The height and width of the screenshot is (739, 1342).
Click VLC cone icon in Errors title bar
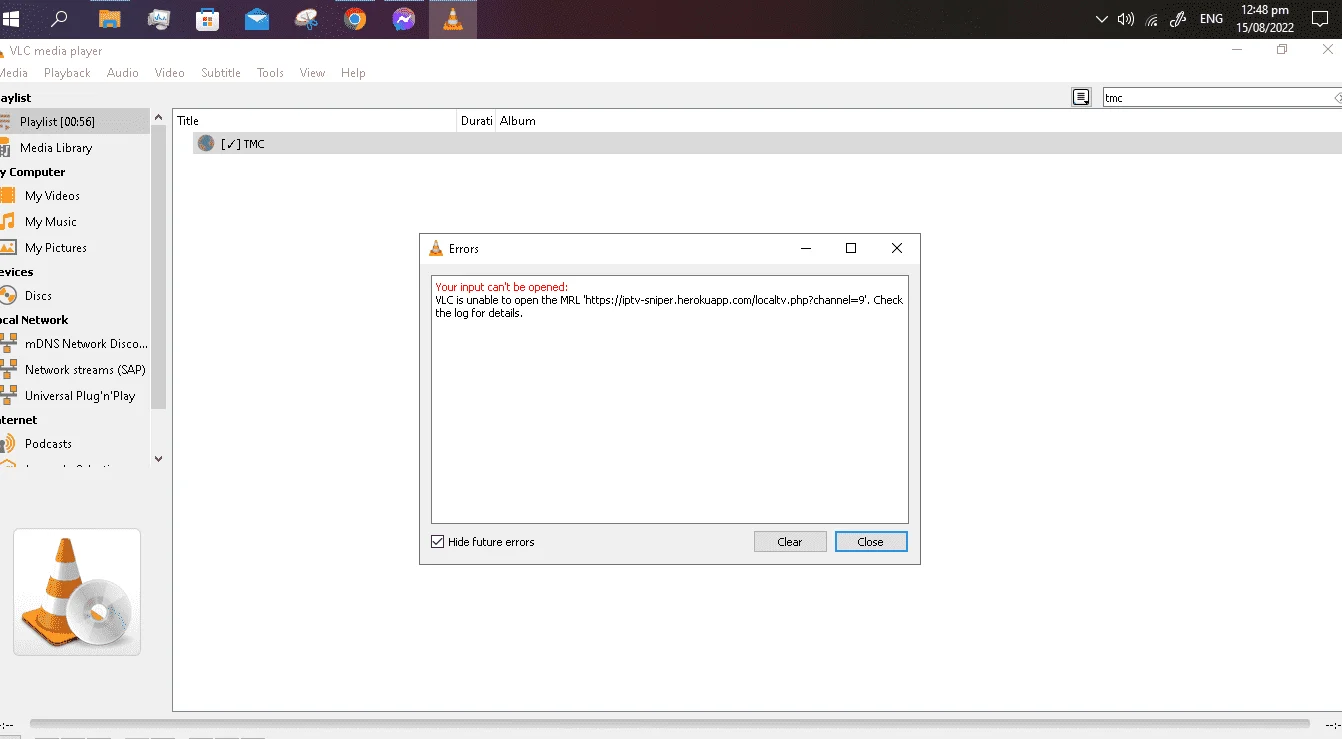[x=435, y=249]
